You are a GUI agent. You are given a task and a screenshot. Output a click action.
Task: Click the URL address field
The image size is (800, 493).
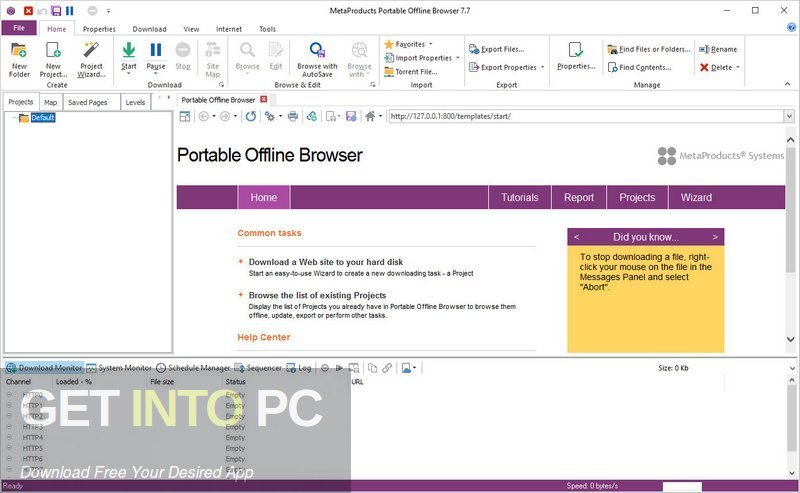point(586,116)
